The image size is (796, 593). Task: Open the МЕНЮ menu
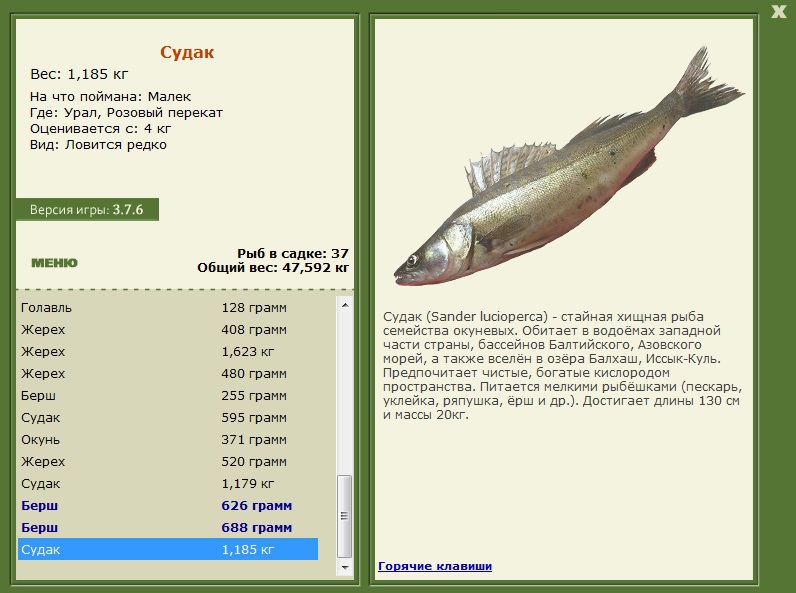click(54, 262)
